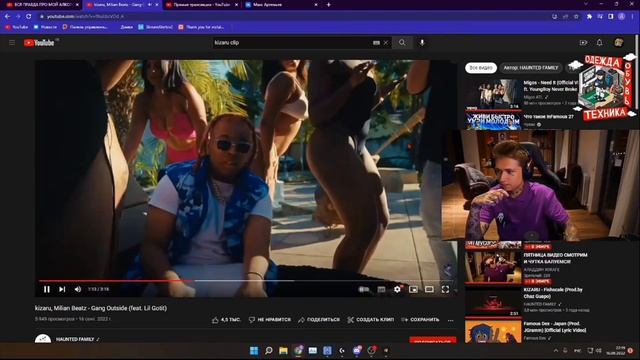This screenshot has height=360, width=640.
Task: Open browser extensions puzzle icon
Action: click(589, 16)
